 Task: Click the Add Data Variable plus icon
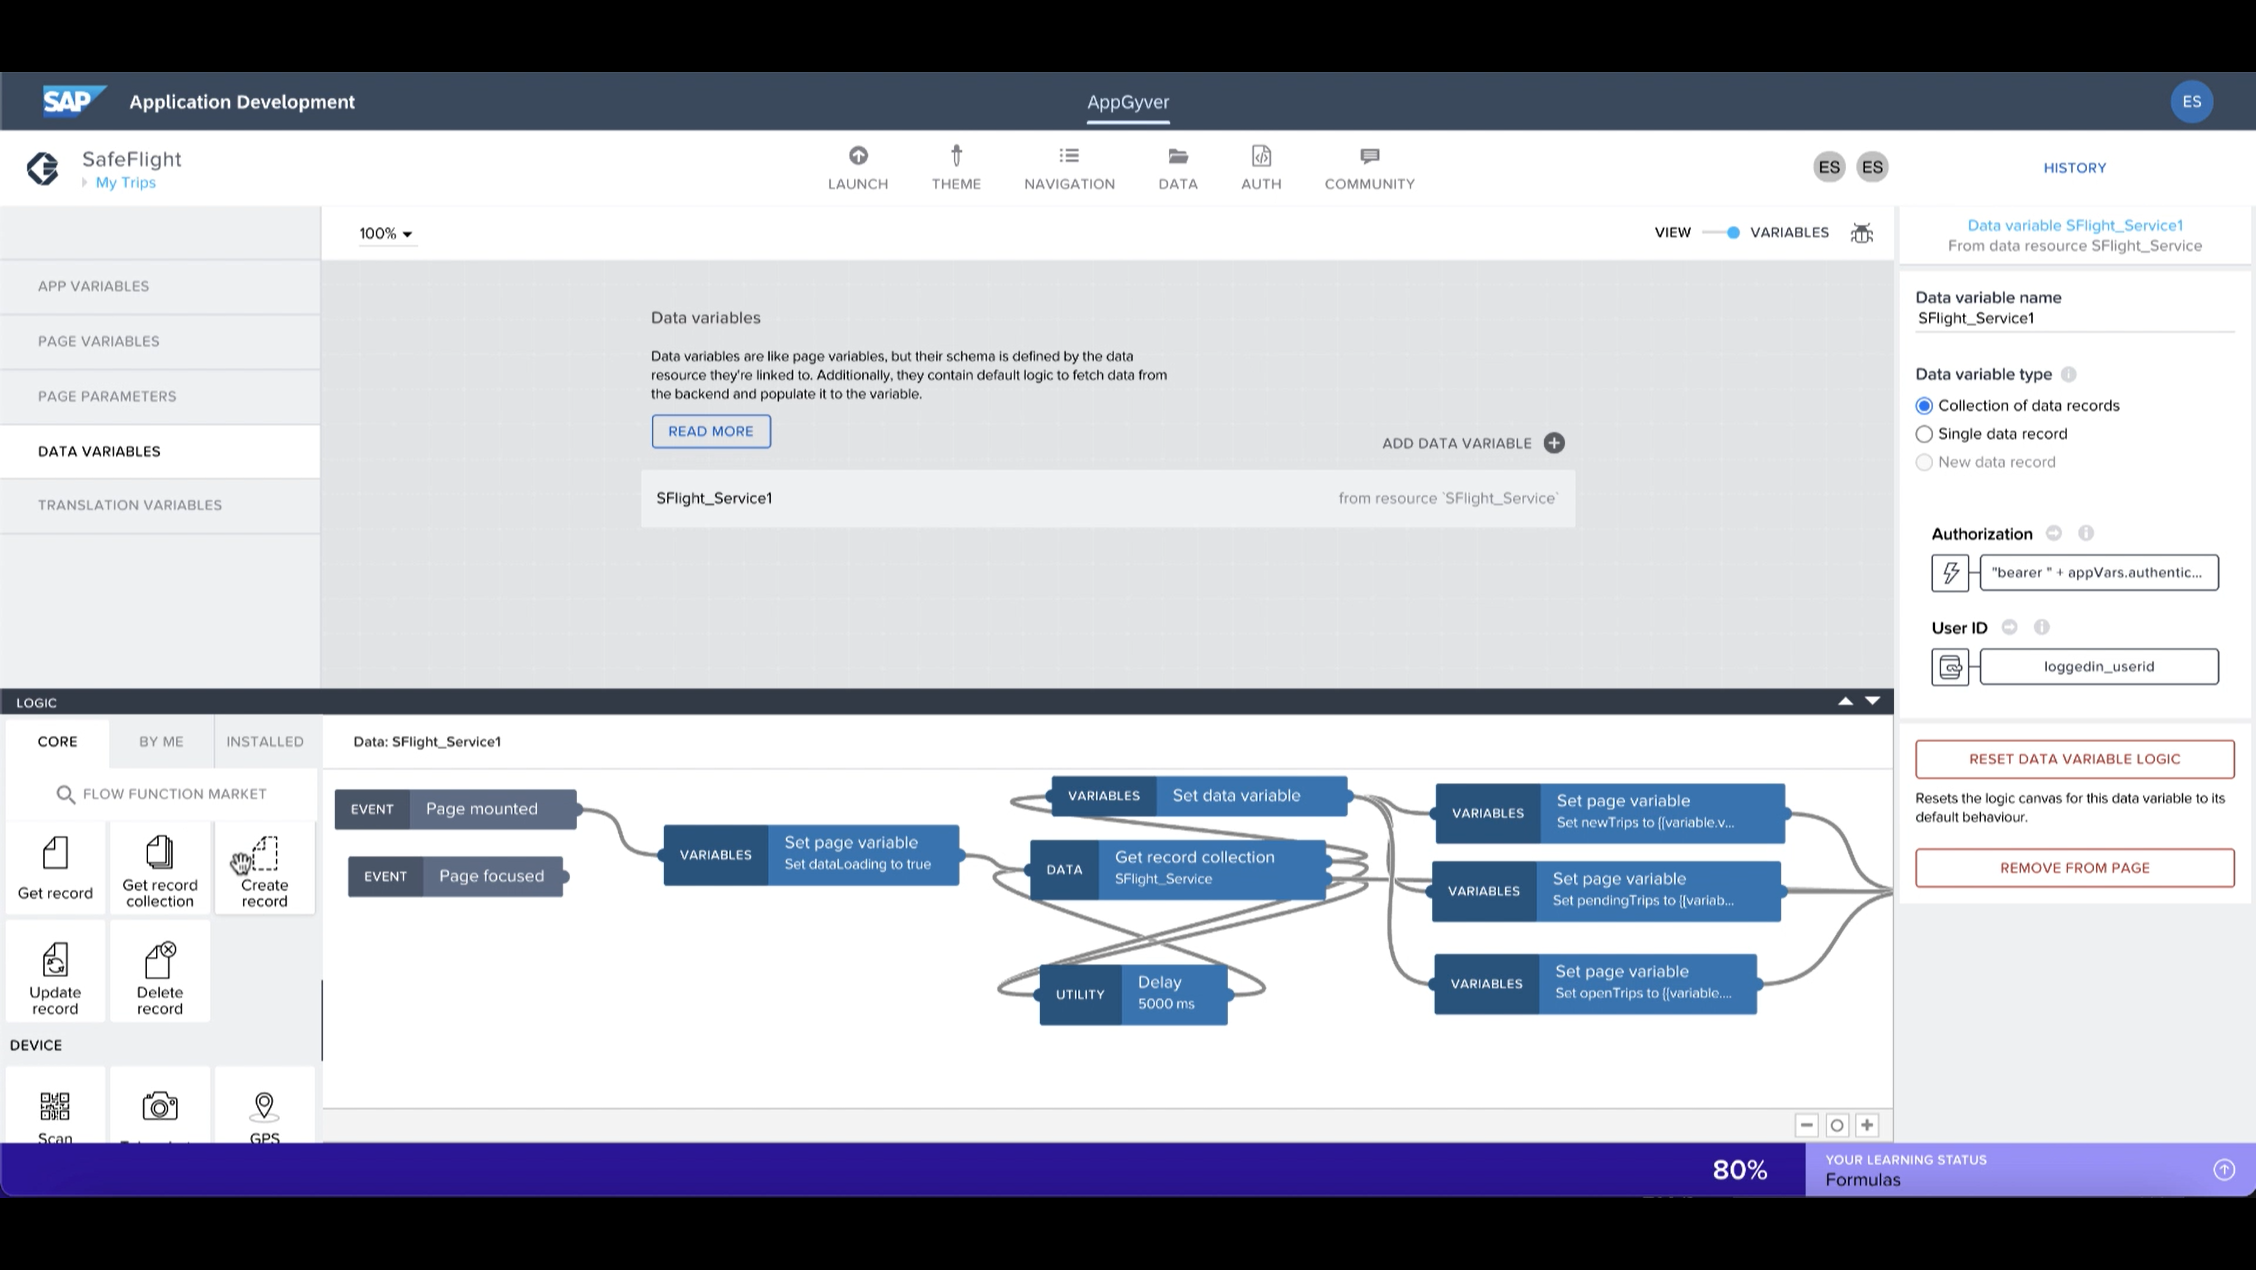point(1554,443)
